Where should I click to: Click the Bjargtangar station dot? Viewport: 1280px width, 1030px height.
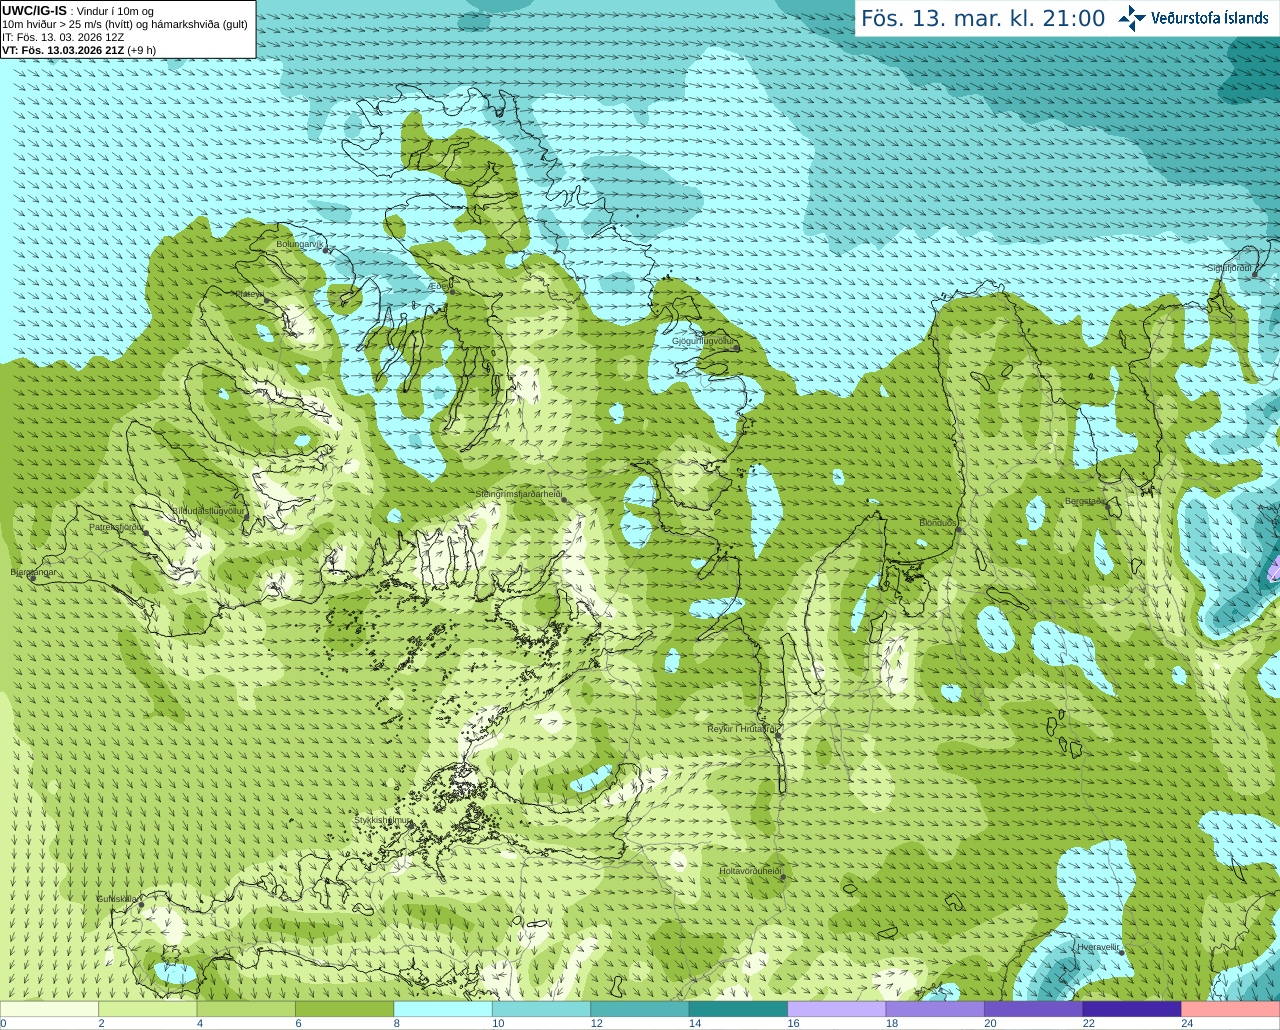(32, 578)
